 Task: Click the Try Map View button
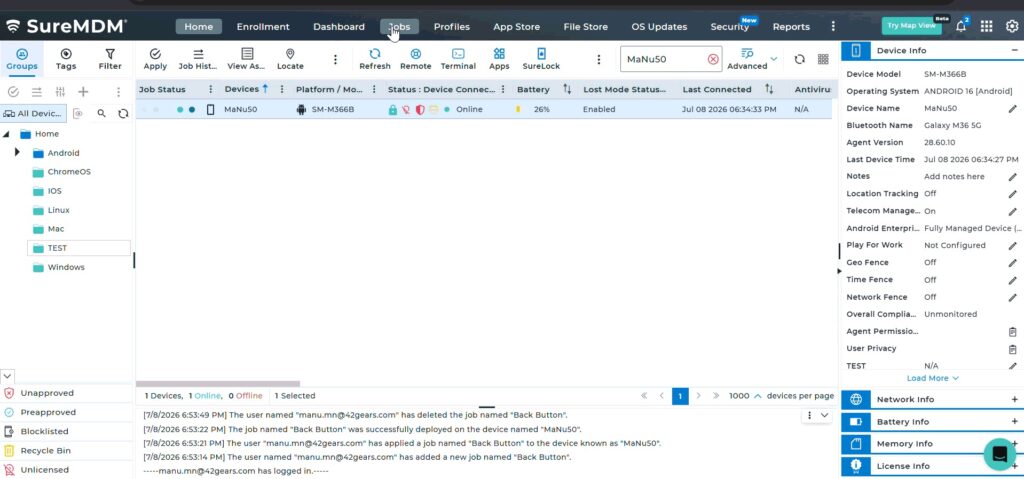click(912, 25)
